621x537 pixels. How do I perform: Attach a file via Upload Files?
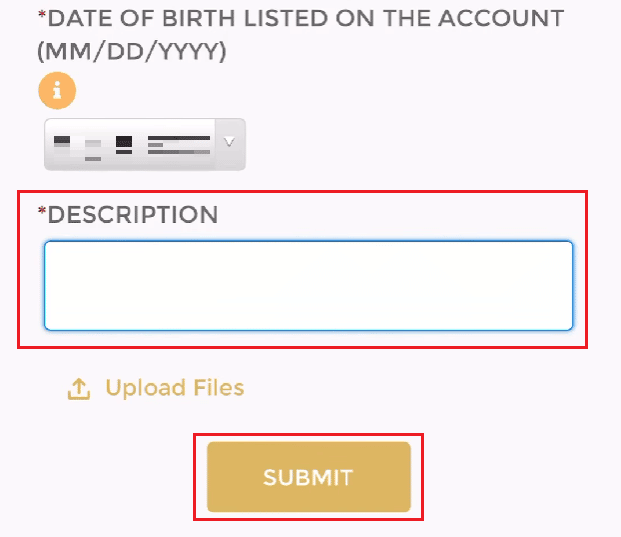coord(174,388)
